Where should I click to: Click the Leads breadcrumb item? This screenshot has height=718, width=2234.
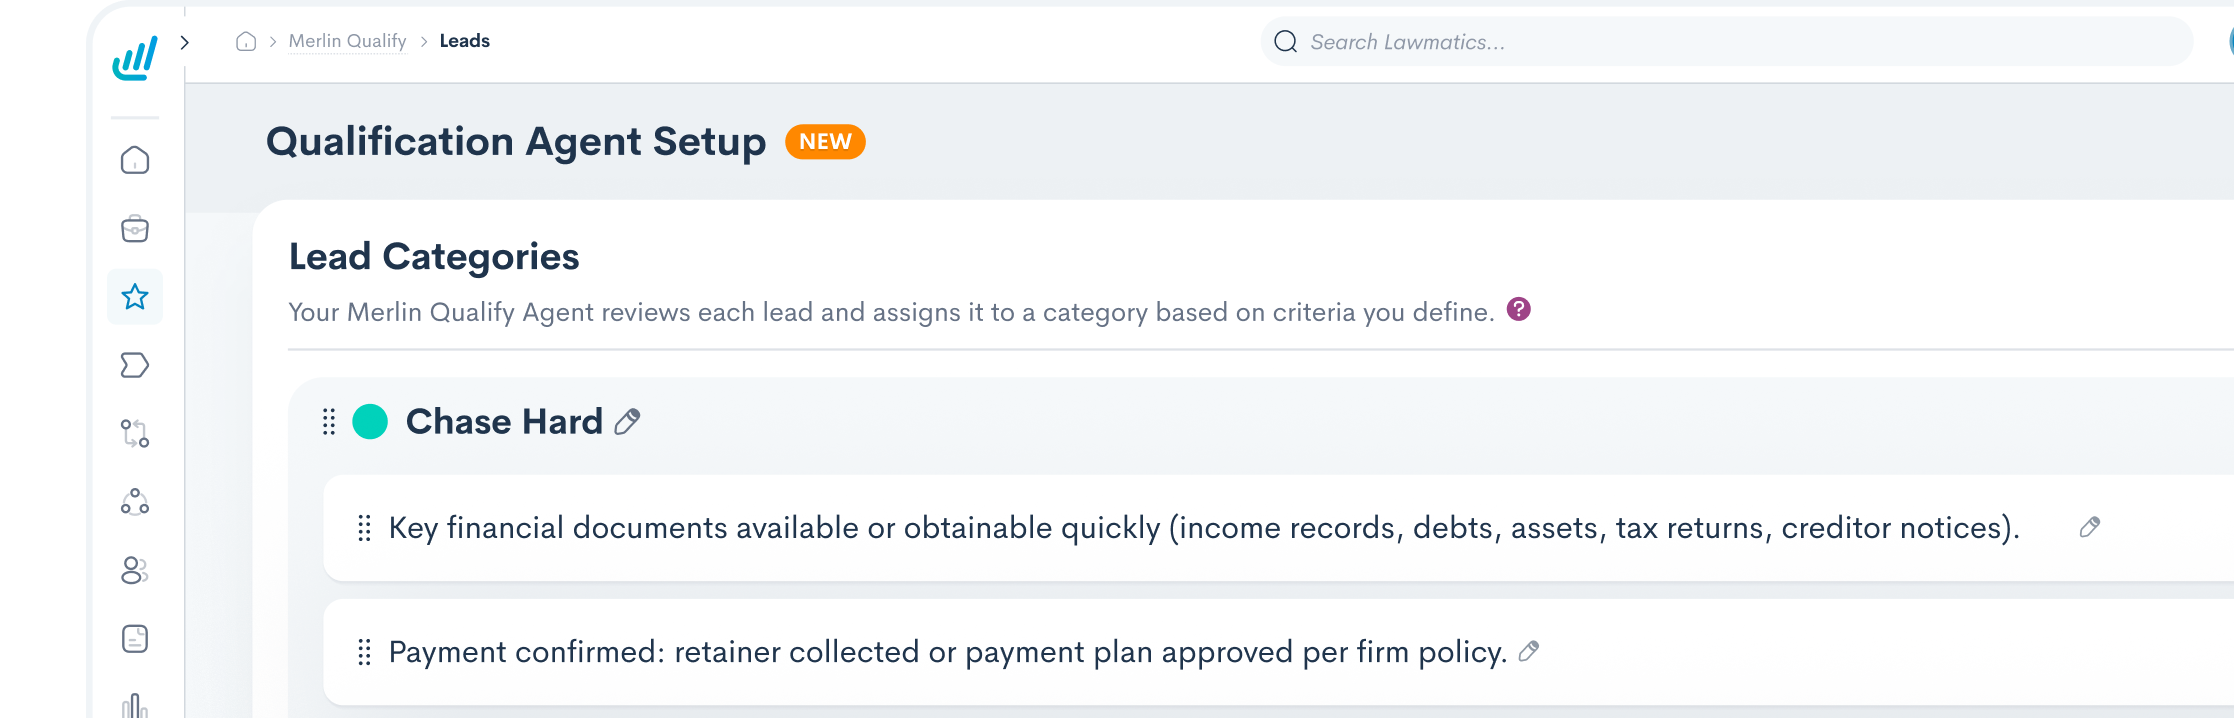[x=465, y=41]
